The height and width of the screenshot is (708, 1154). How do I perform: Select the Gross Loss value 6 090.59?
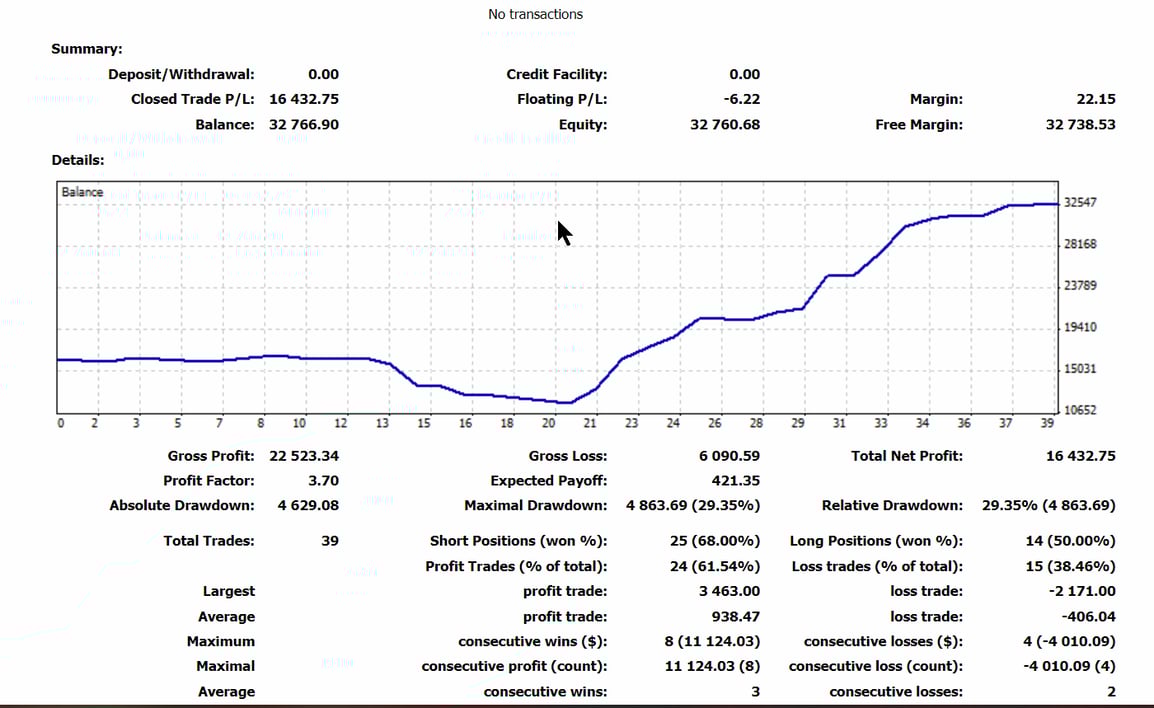pos(729,456)
